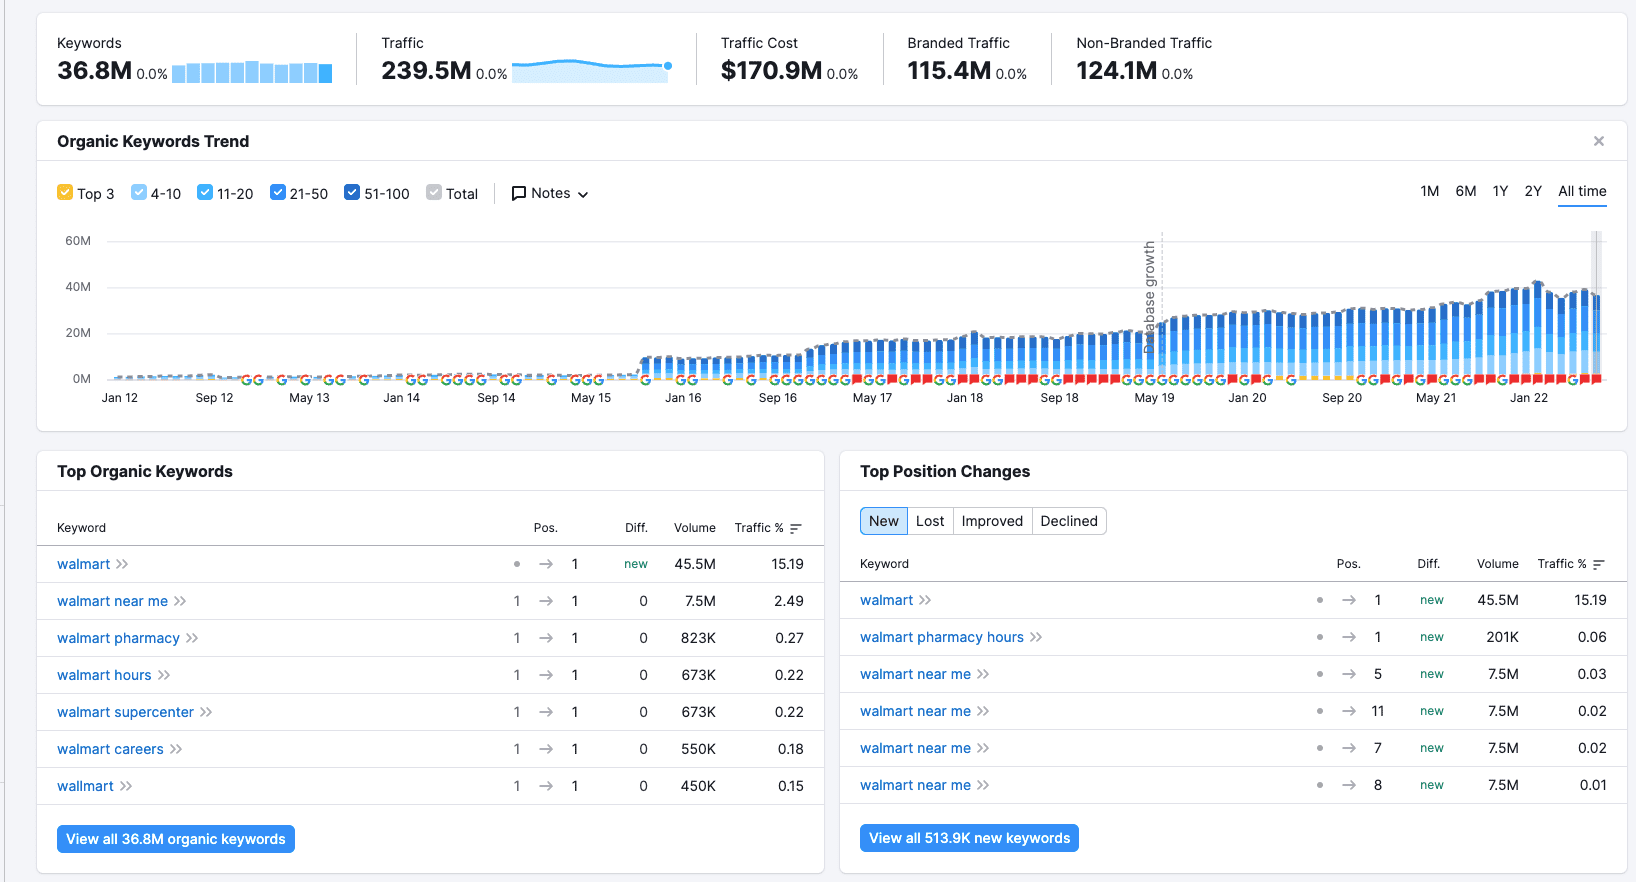
Task: Select the 2Y time range
Action: click(x=1533, y=191)
